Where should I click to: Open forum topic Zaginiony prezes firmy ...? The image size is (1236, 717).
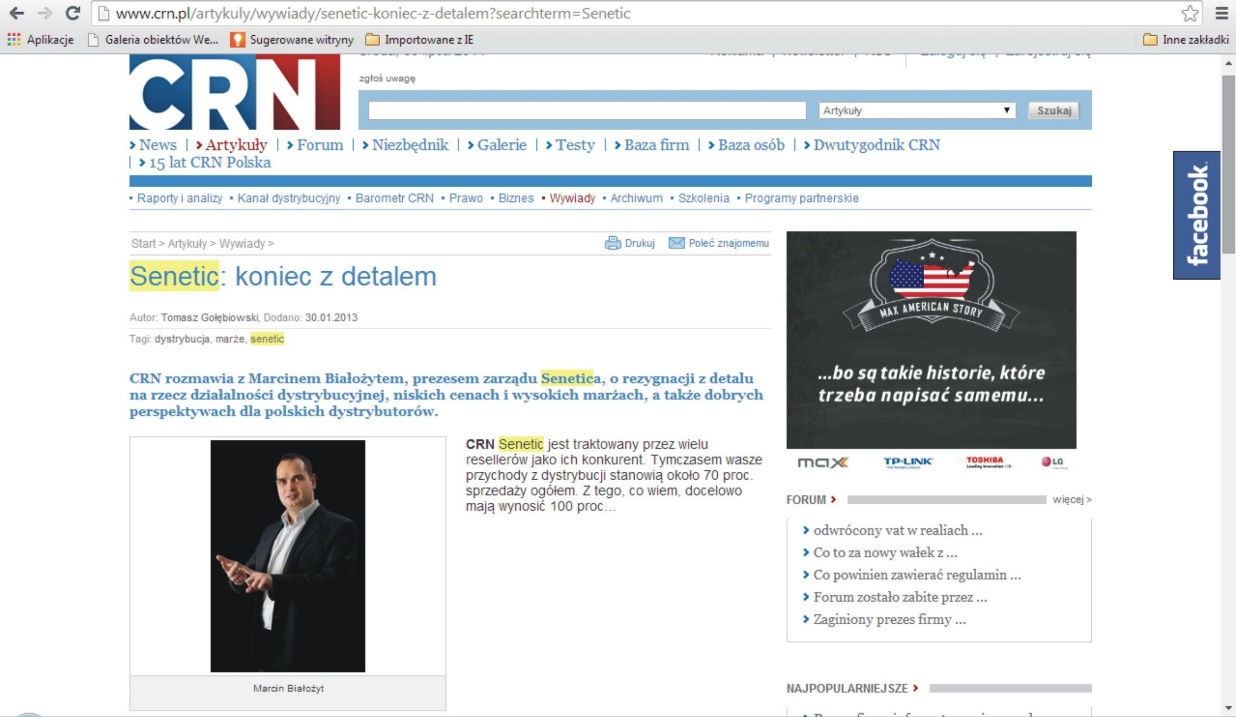(x=890, y=619)
